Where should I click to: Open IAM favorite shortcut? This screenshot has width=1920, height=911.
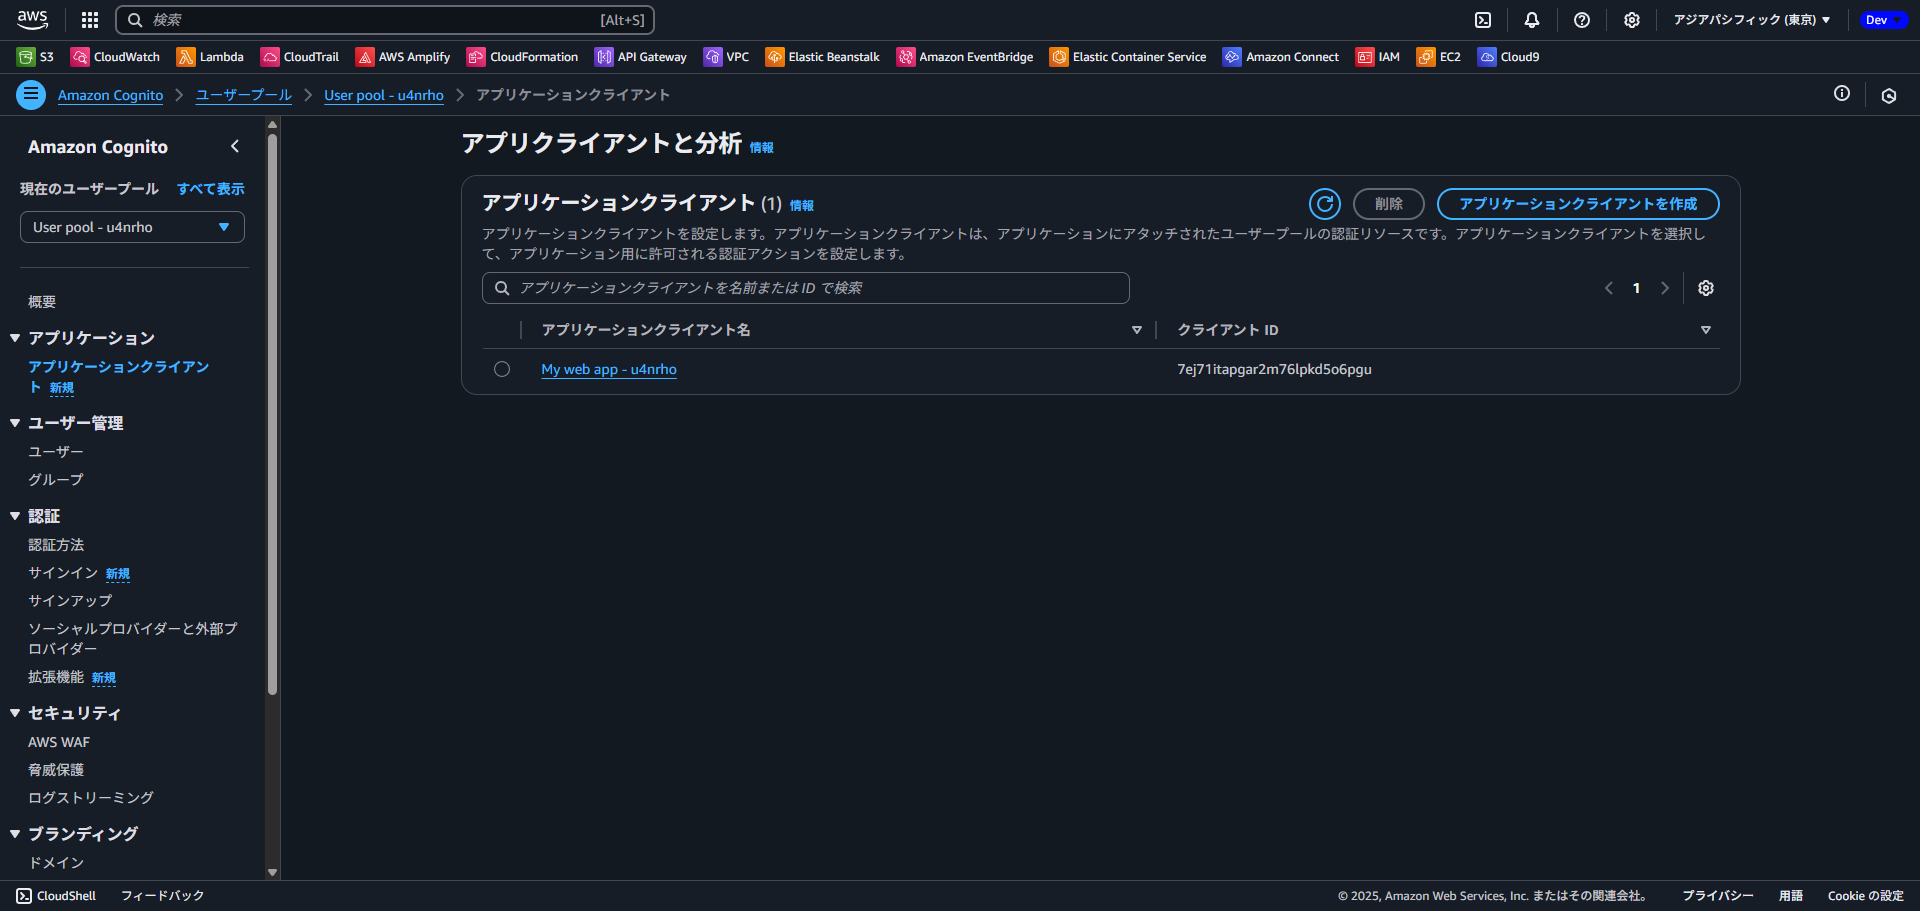(1378, 57)
